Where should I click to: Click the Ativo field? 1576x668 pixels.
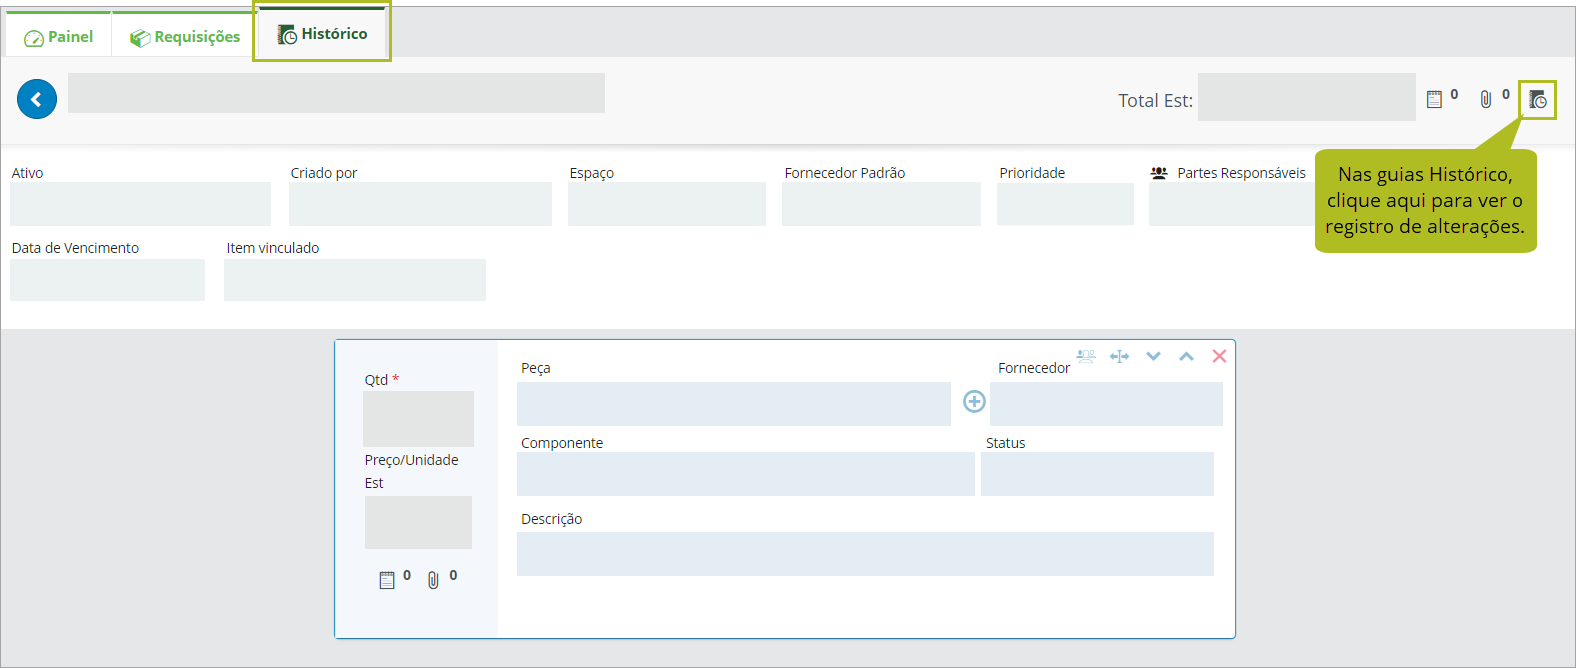click(x=140, y=204)
